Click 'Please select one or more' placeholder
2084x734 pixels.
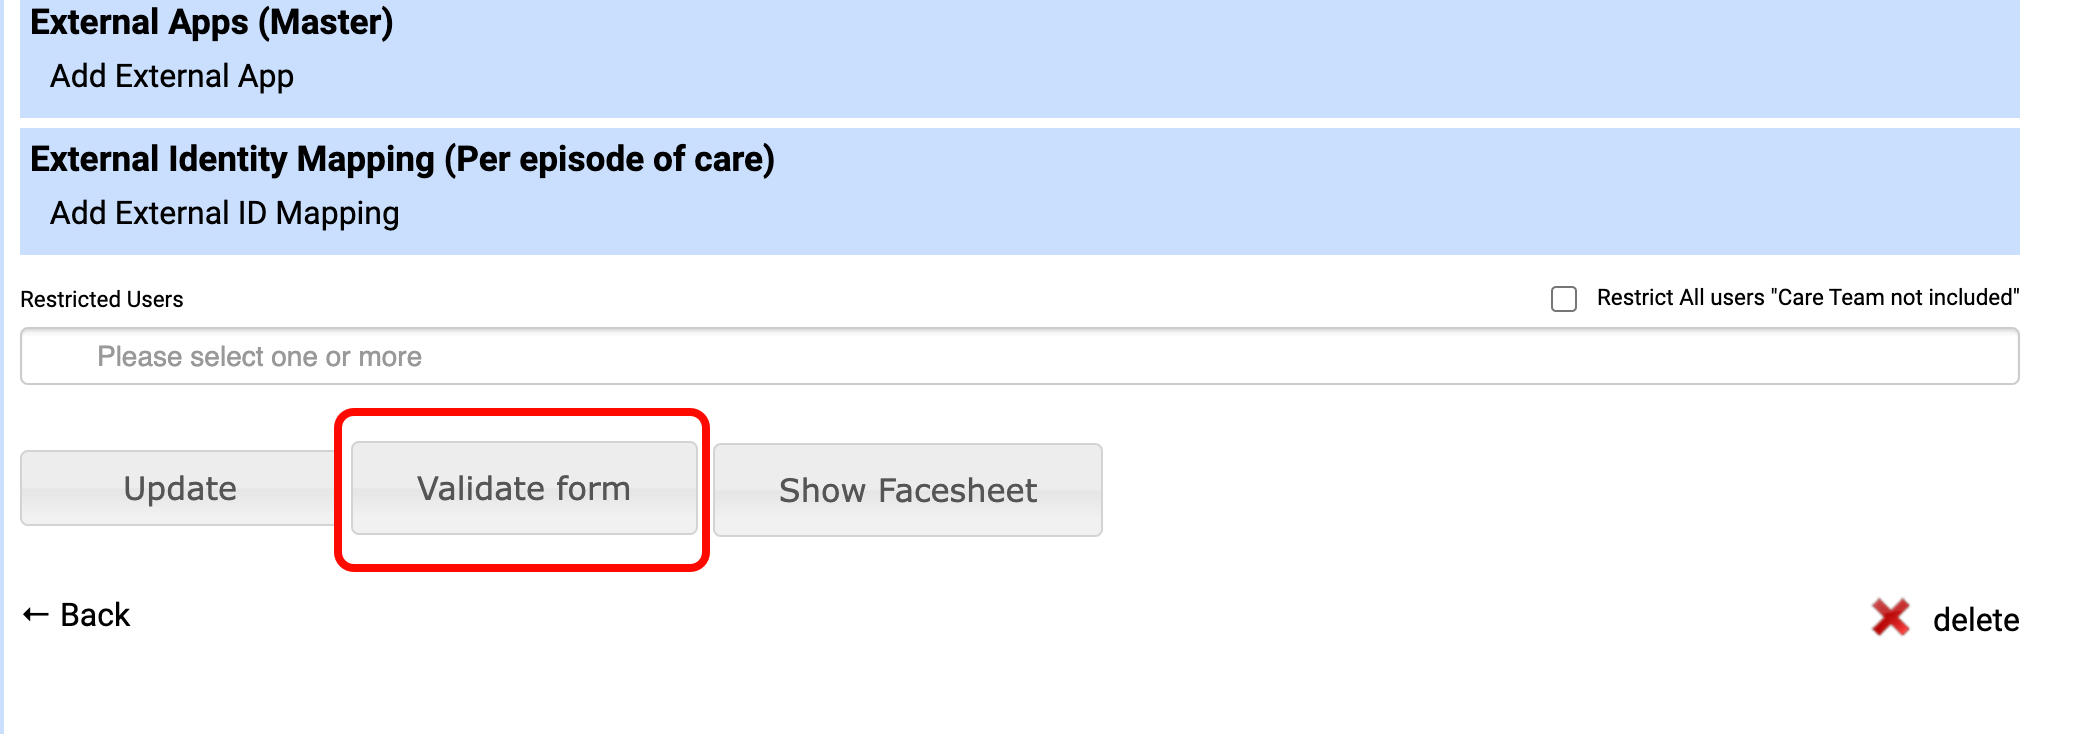(x=259, y=357)
